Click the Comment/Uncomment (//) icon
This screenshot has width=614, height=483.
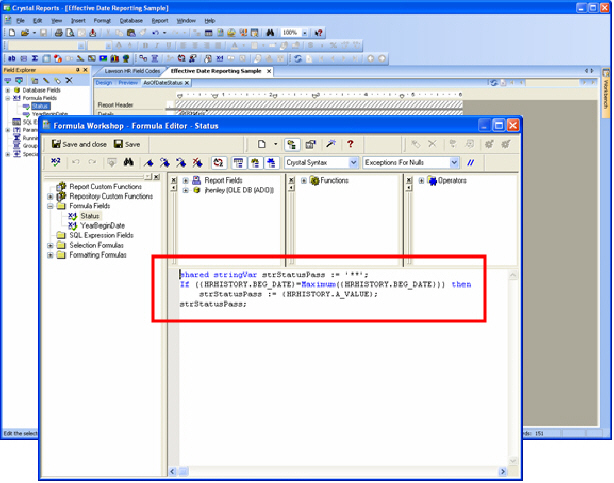pyautogui.click(x=470, y=163)
